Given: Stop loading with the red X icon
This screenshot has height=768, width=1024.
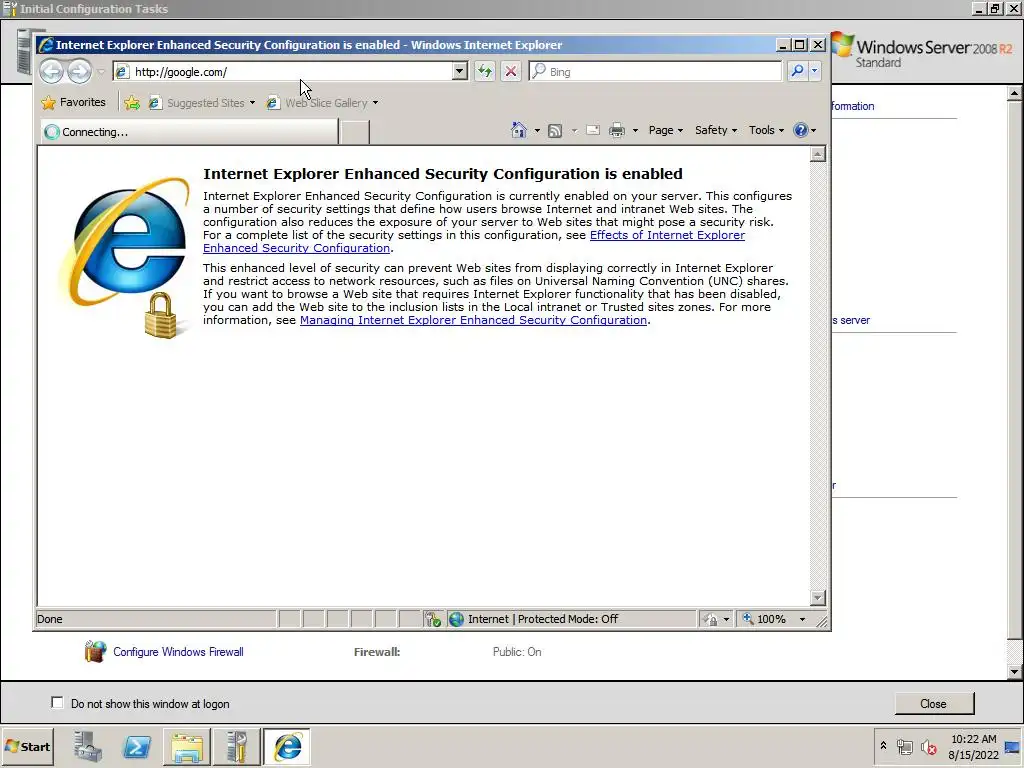Looking at the screenshot, I should (x=511, y=71).
